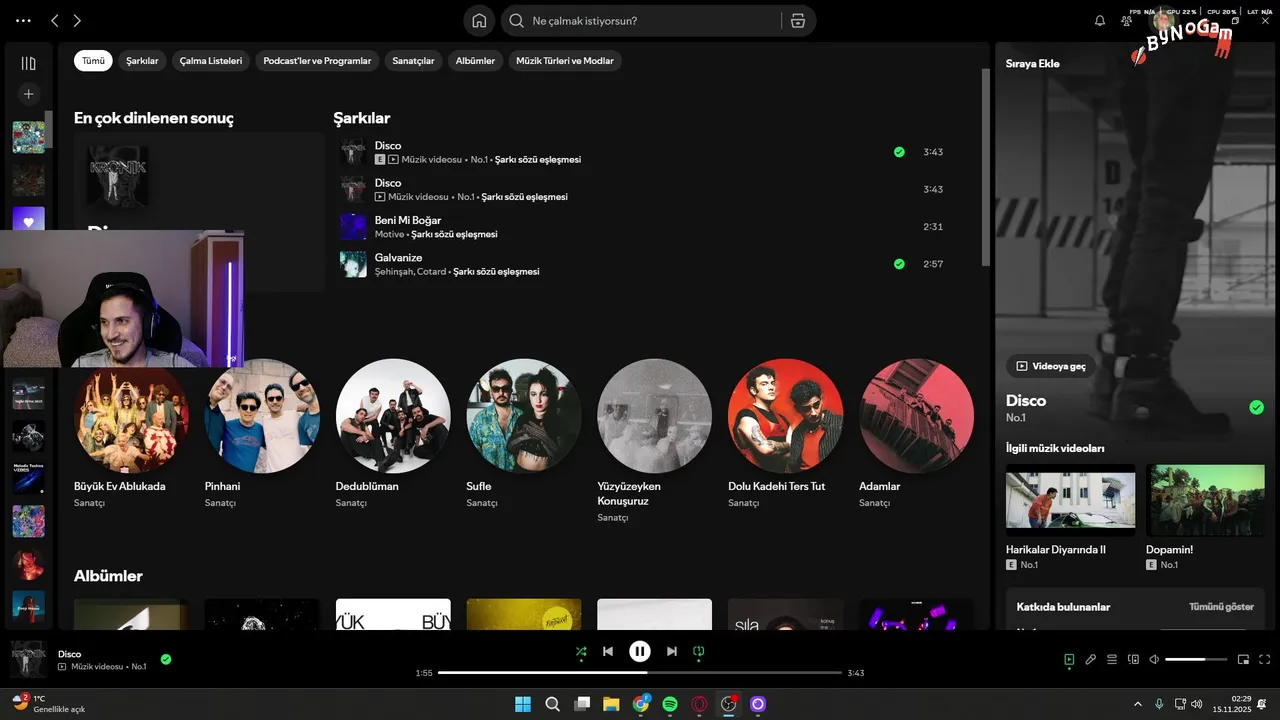
Task: Click the Videoya geç button
Action: (x=1051, y=366)
